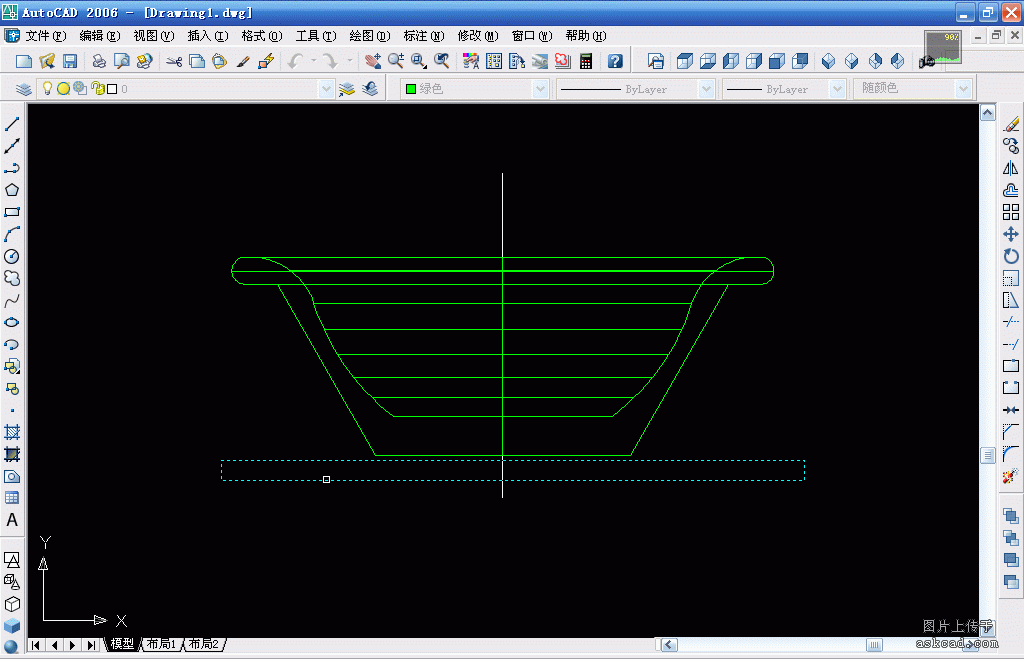Open the 修改(M) menu

pyautogui.click(x=478, y=36)
